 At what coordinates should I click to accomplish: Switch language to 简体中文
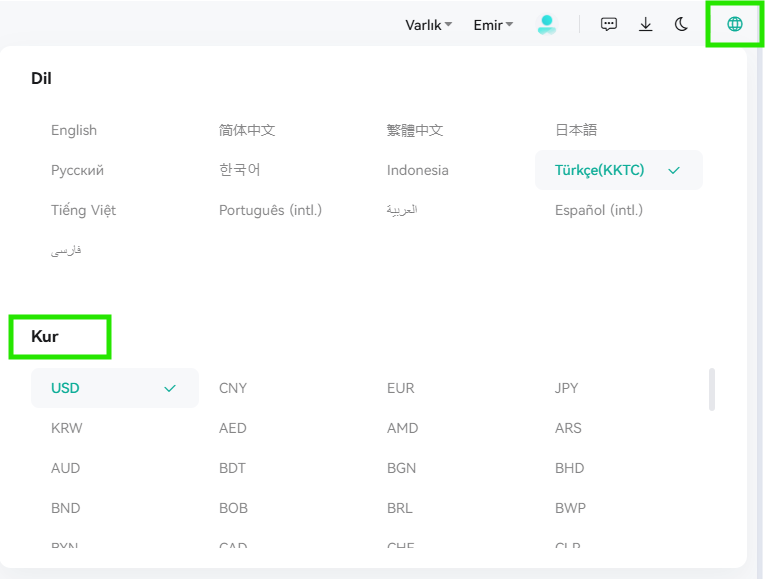[247, 130]
